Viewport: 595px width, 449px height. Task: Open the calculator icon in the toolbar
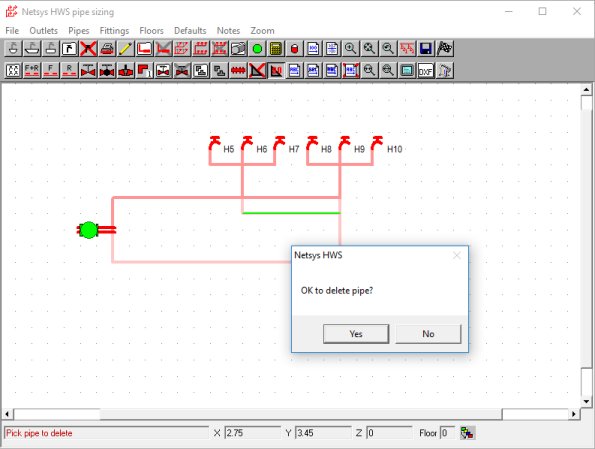pos(276,49)
